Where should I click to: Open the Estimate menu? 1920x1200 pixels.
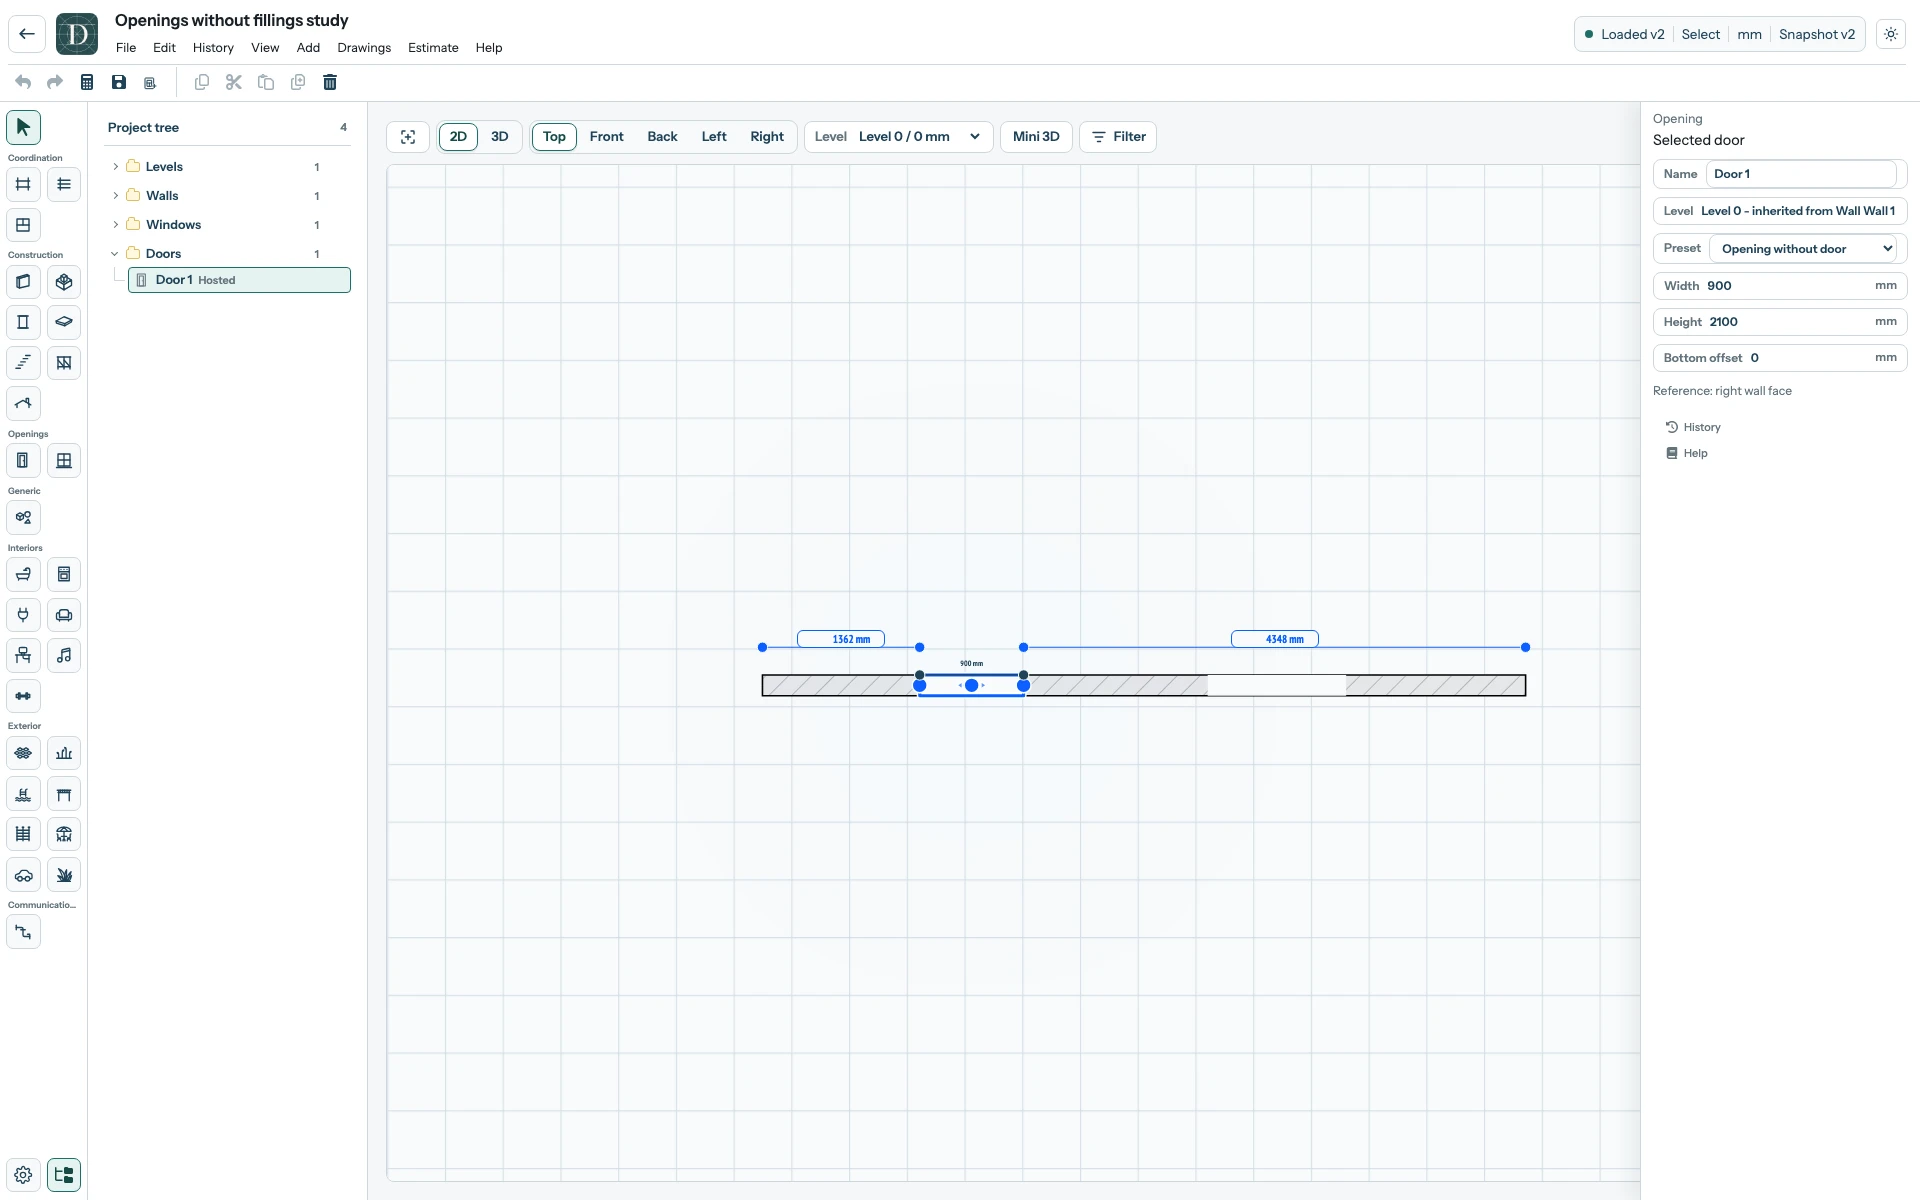433,48
